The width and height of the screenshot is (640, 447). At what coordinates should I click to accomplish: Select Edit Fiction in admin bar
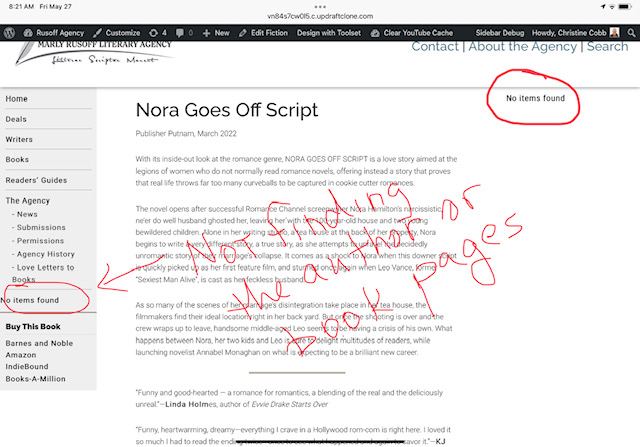pos(263,33)
